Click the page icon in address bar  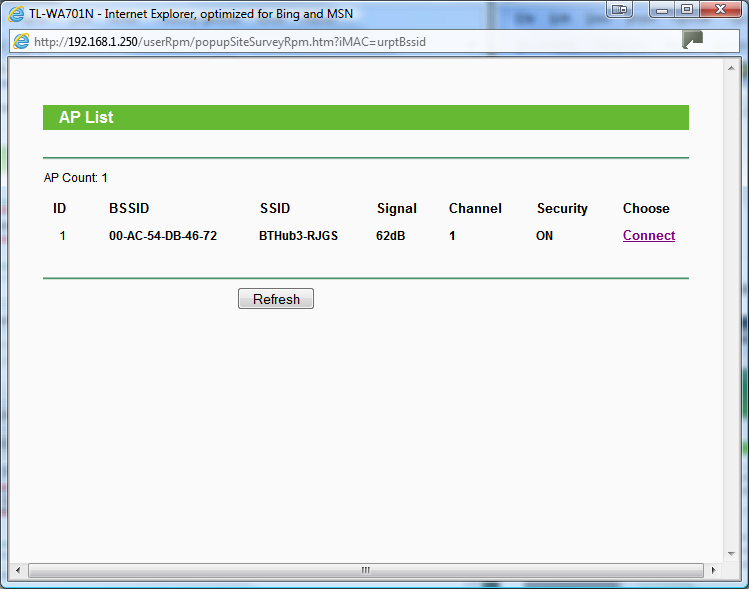[21, 42]
